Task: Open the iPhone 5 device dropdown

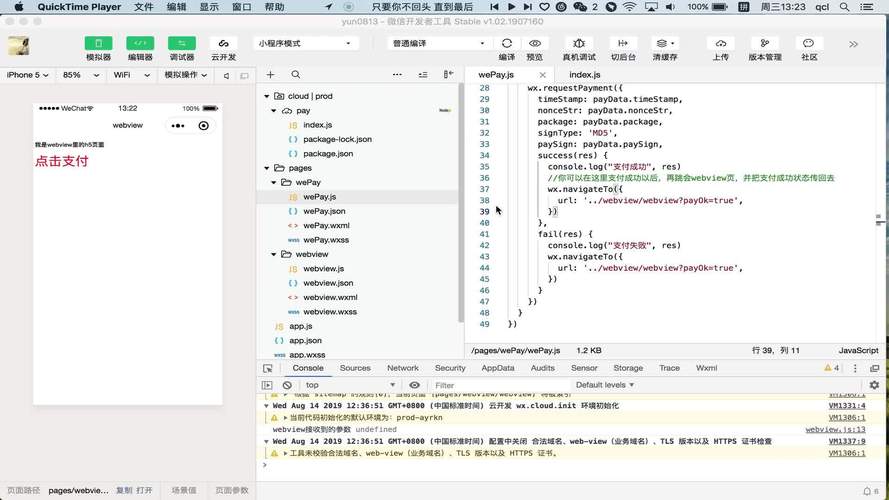Action: (27, 75)
